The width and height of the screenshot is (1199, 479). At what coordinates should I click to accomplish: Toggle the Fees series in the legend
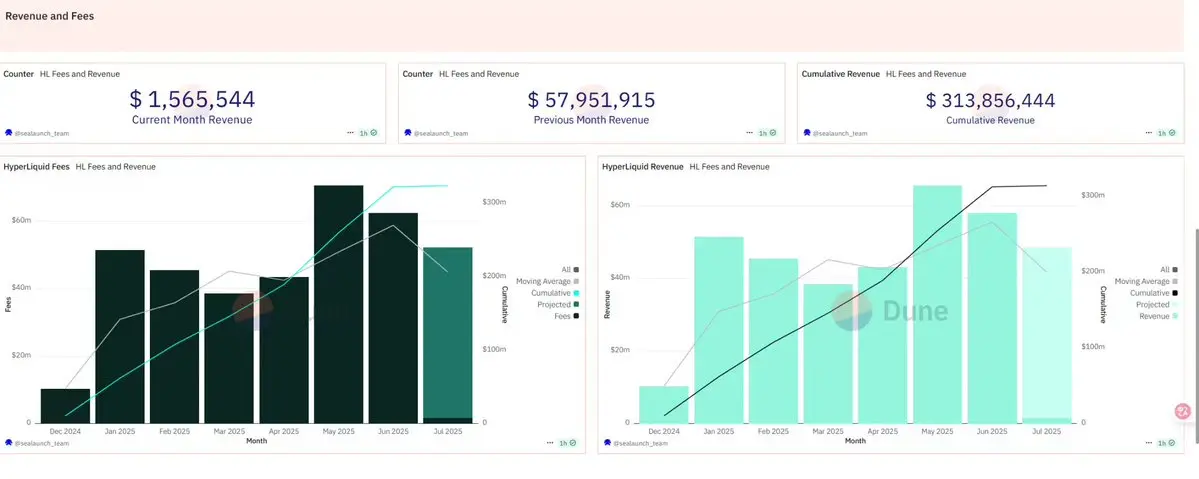coord(567,315)
